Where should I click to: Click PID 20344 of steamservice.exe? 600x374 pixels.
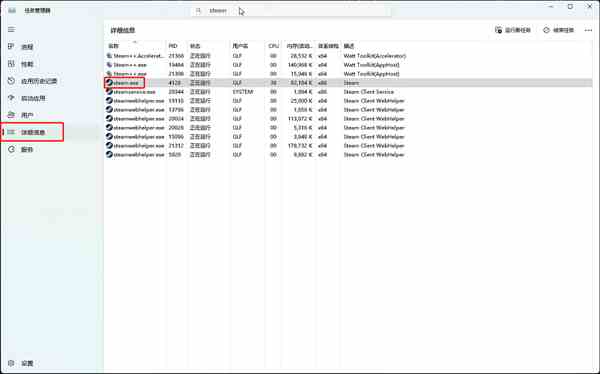[x=176, y=92]
